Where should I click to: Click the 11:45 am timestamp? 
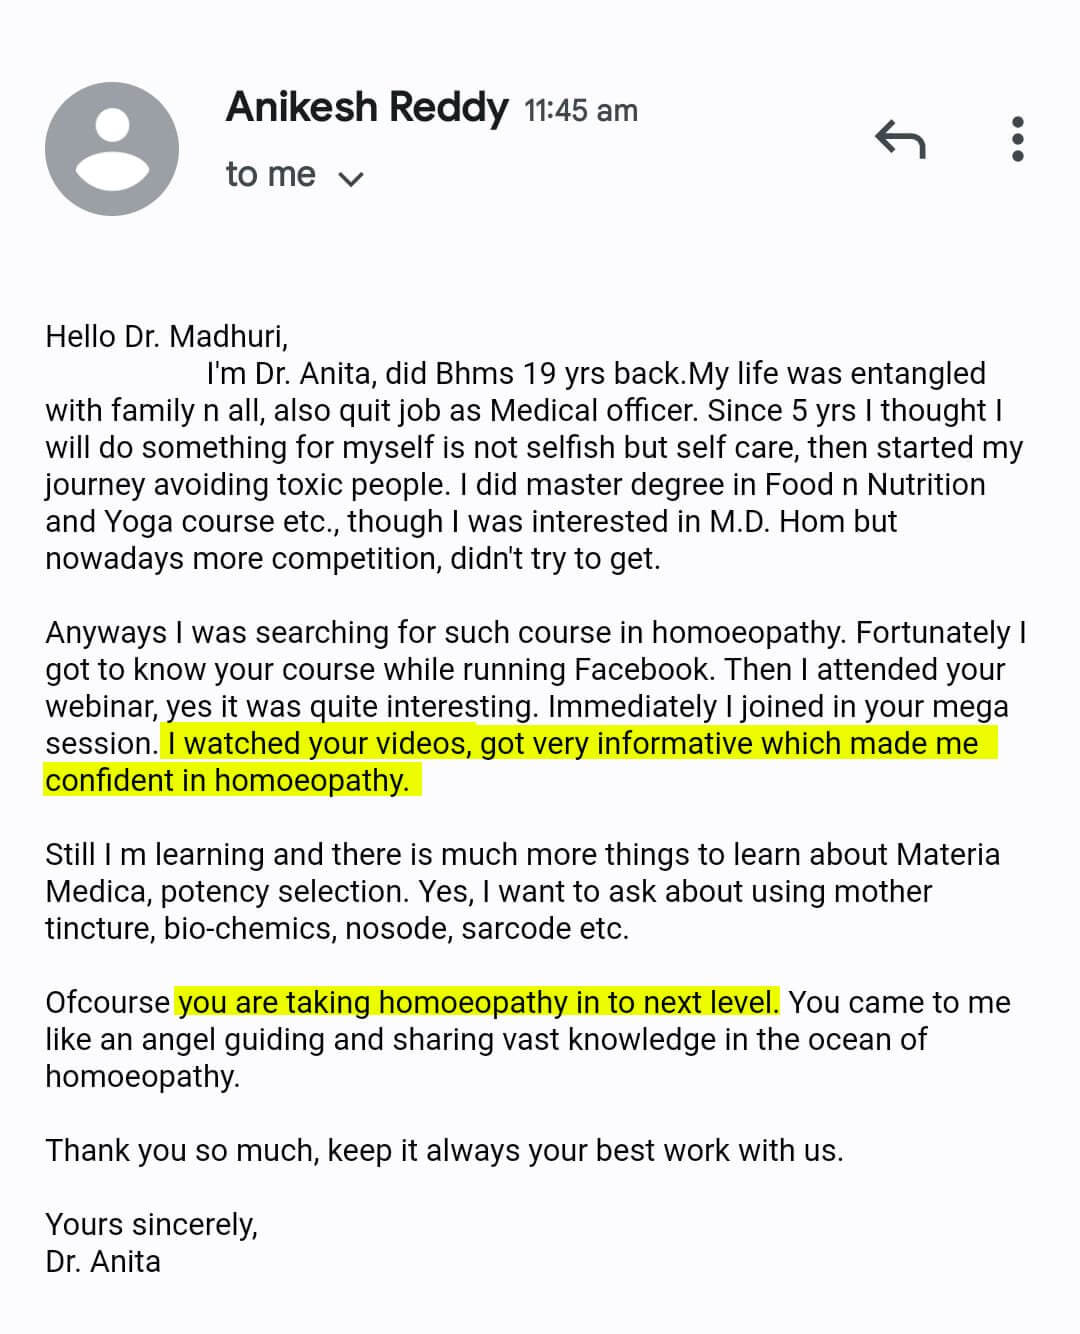pyautogui.click(x=581, y=110)
